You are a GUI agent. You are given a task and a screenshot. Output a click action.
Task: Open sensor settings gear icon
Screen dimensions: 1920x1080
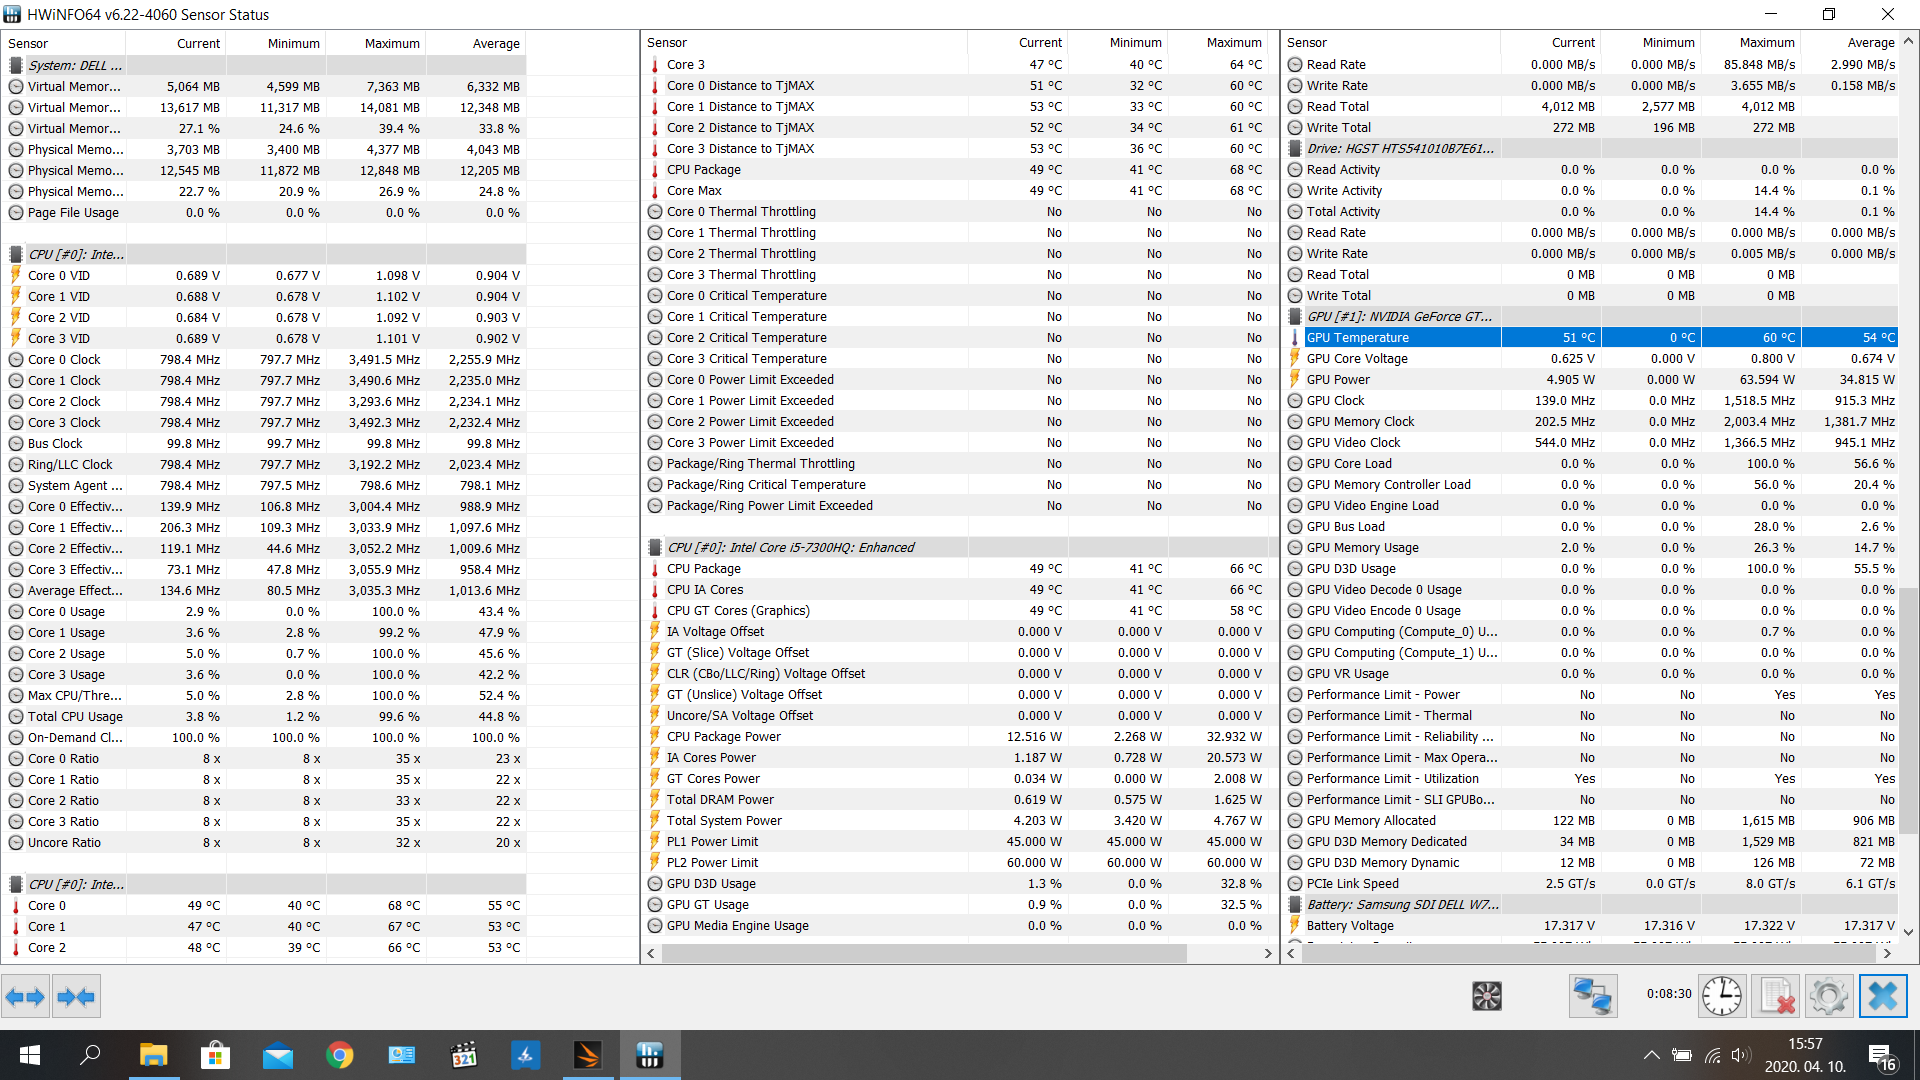1828,996
